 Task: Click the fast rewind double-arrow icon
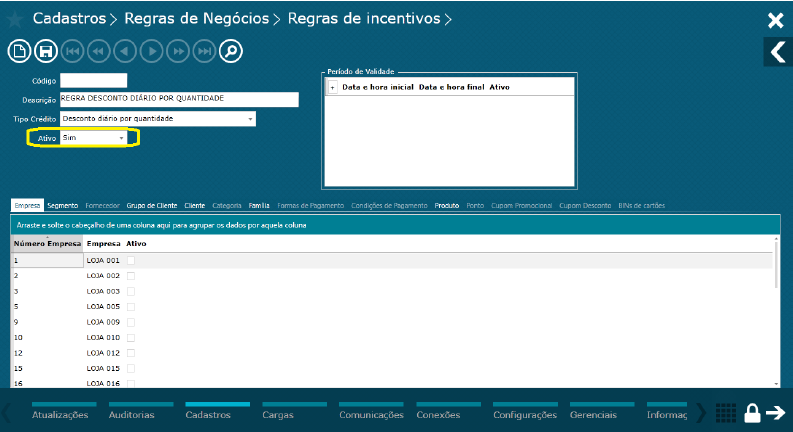pos(99,51)
